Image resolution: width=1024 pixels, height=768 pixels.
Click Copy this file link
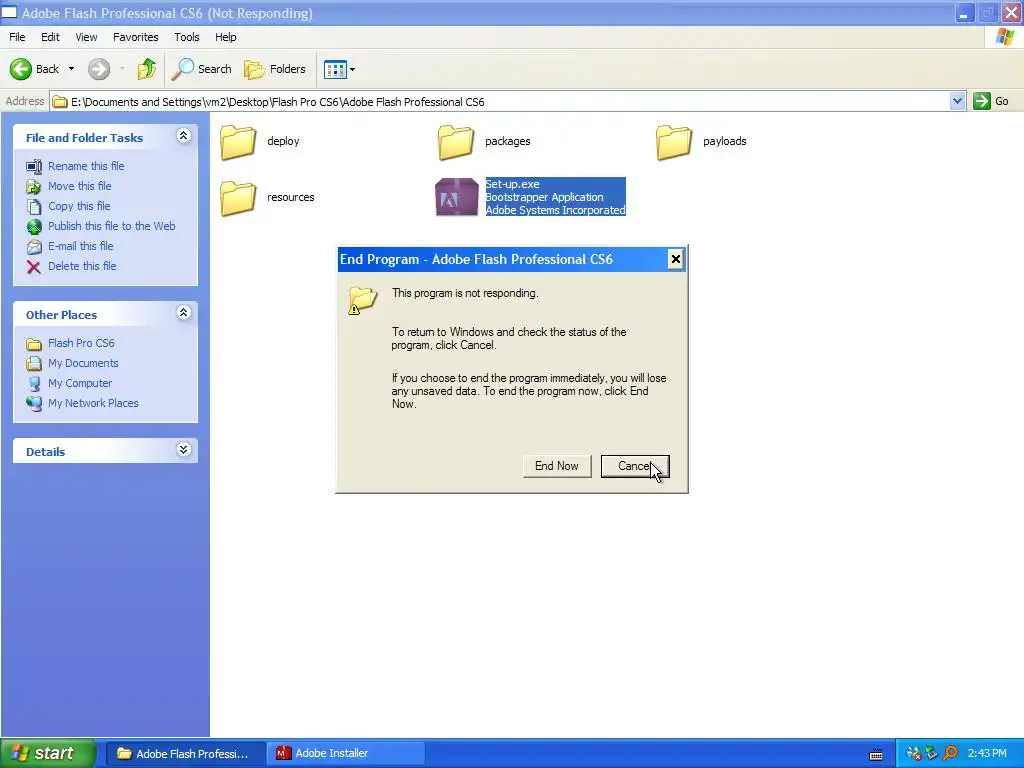pyautogui.click(x=78, y=206)
